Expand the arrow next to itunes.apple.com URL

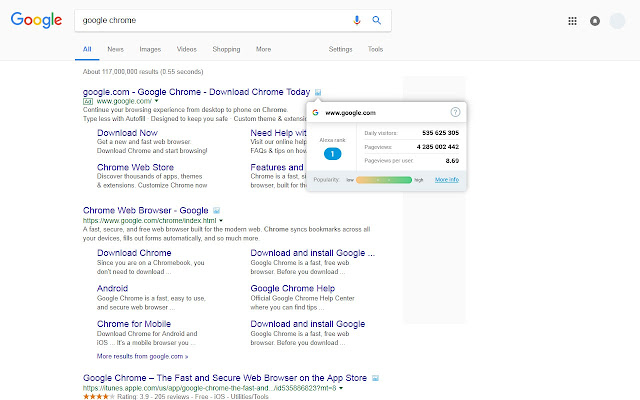point(341,388)
